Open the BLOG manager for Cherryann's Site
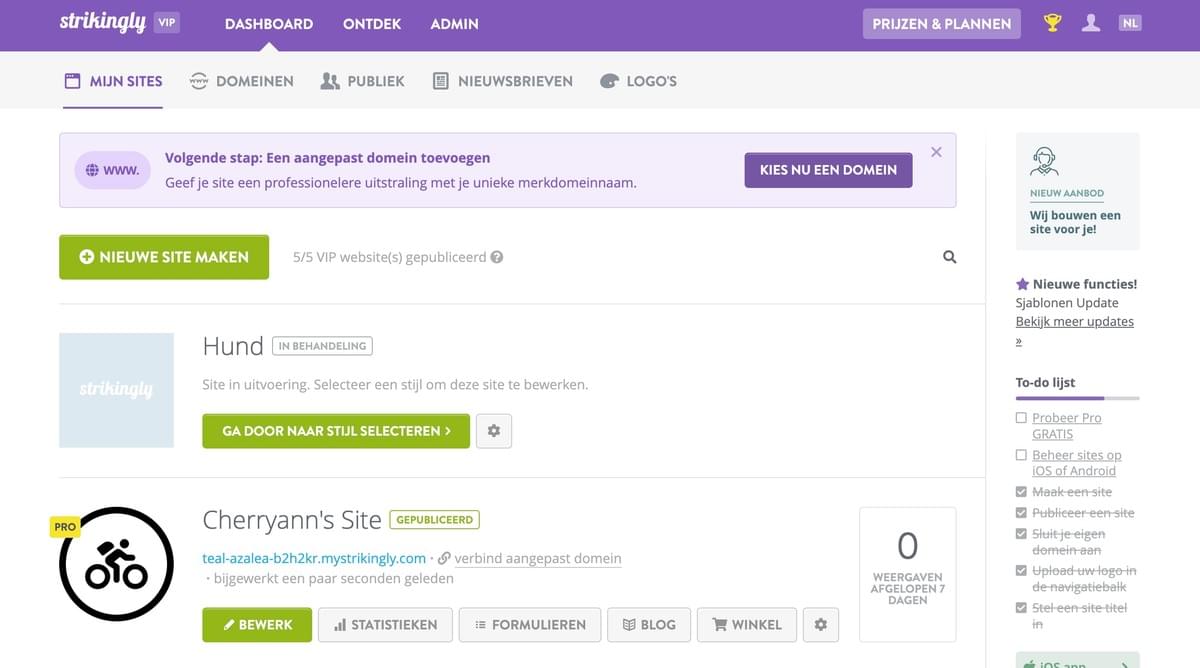 point(648,624)
